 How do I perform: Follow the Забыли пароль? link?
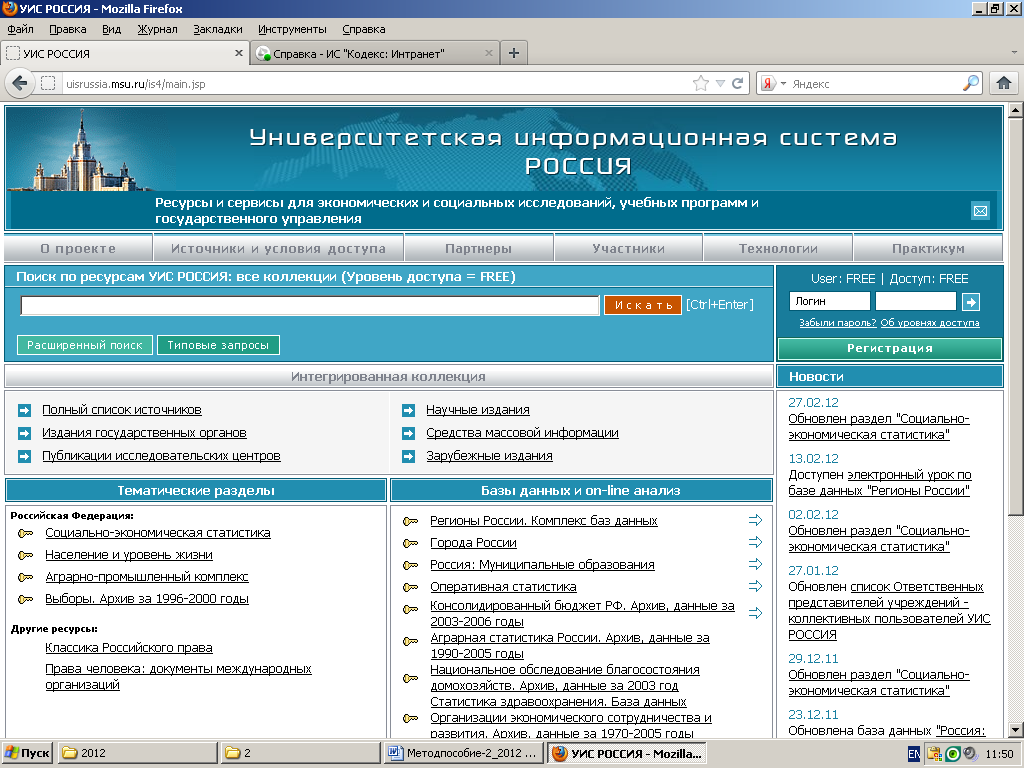coord(838,323)
